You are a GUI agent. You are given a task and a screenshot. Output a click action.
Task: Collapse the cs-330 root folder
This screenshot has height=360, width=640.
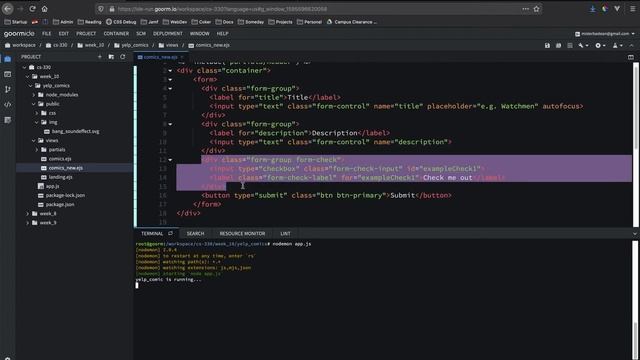(24, 67)
